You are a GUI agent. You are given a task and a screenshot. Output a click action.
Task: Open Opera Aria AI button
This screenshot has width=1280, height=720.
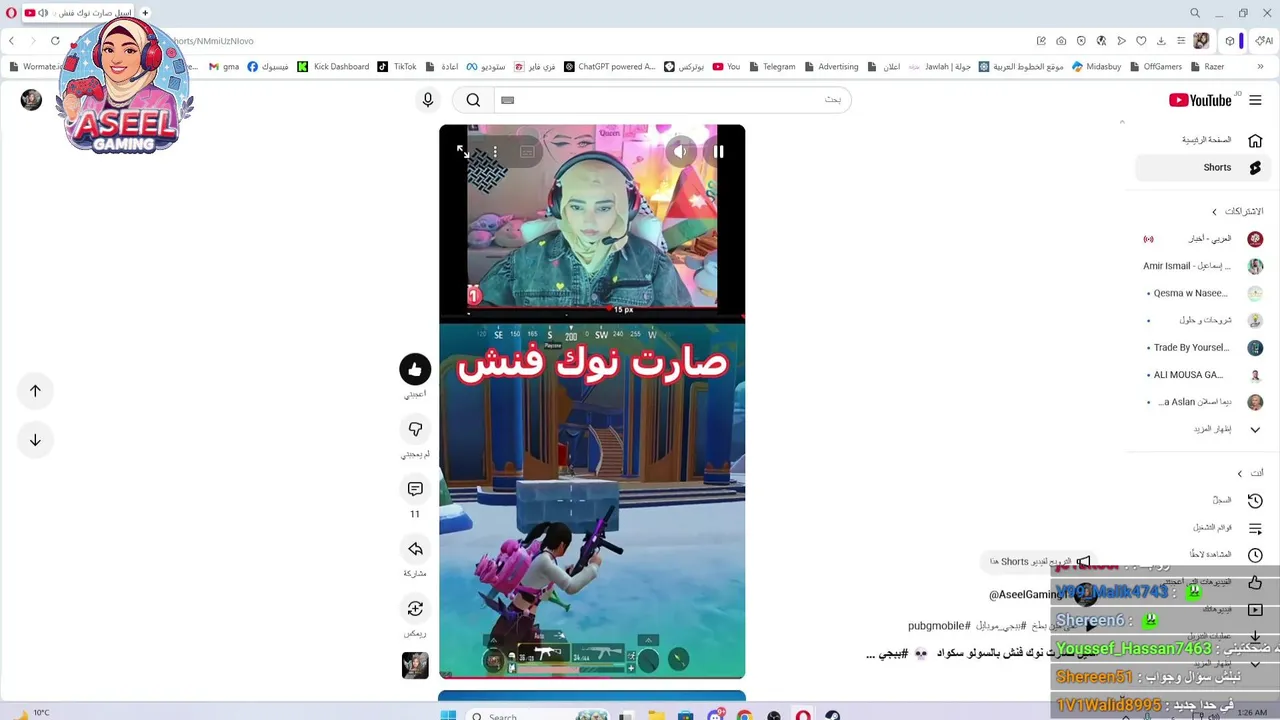pos(1264,41)
